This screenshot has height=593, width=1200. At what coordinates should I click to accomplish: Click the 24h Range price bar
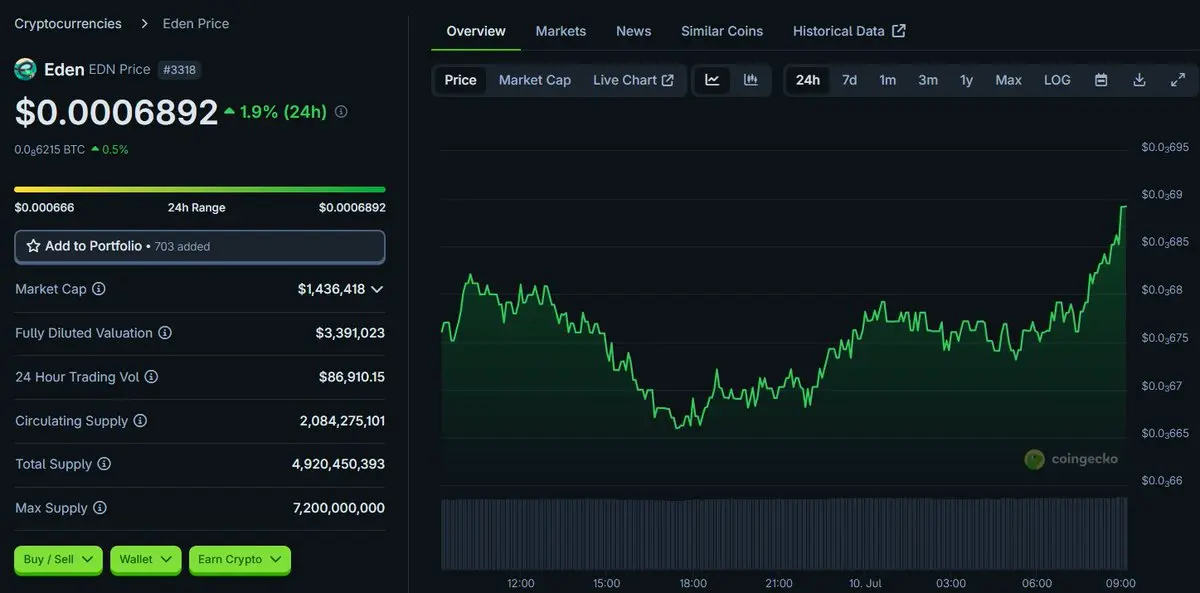(x=200, y=189)
